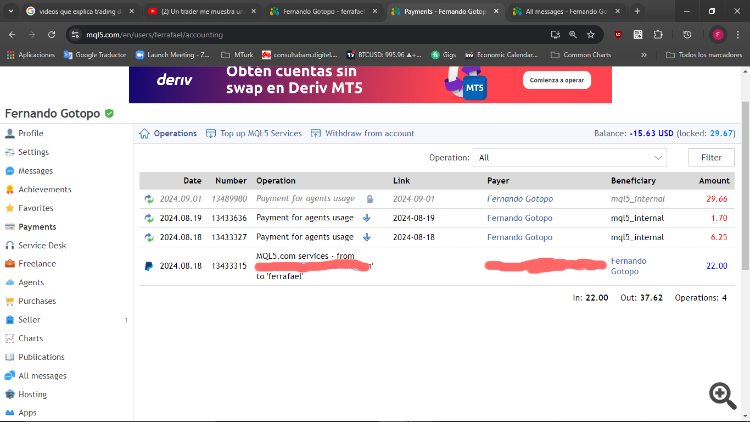Open the Freelance section
The height and width of the screenshot is (422, 750).
tap(37, 264)
